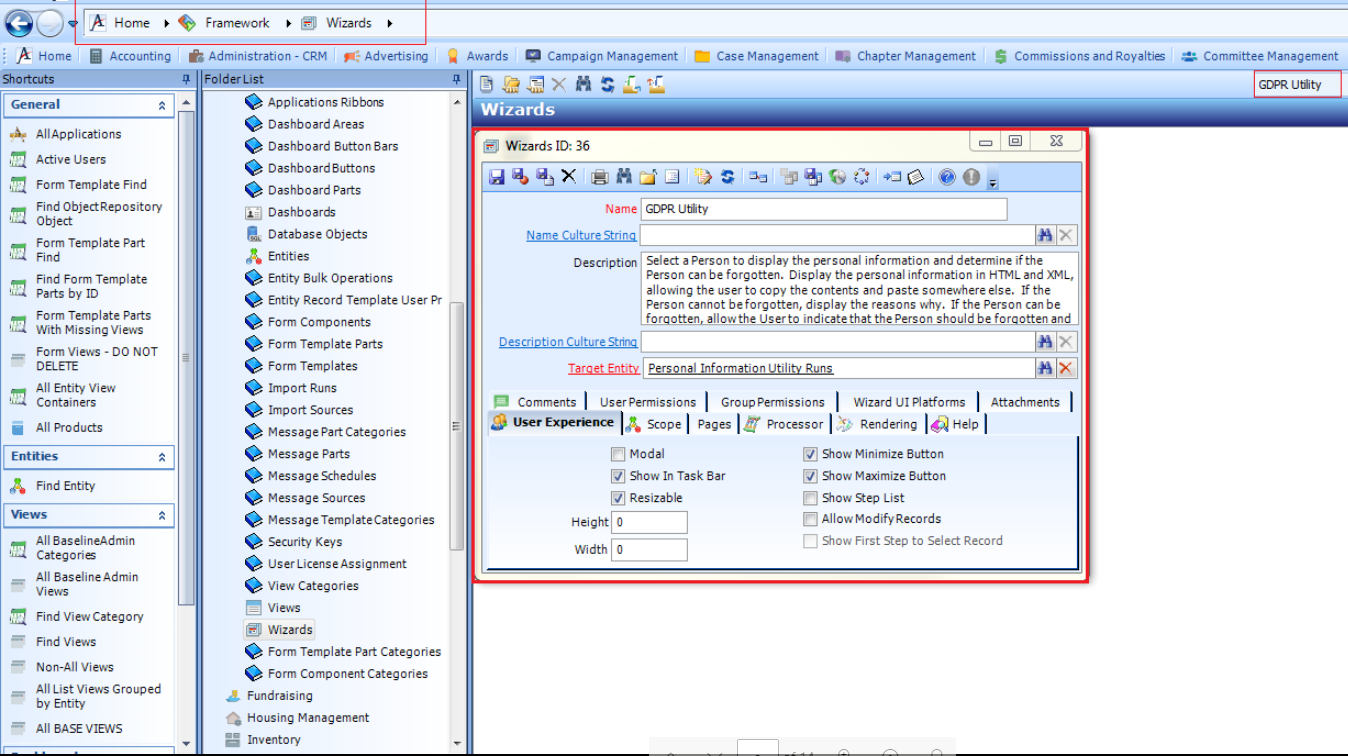Click the globe icon in the record toolbar

pyautogui.click(x=837, y=177)
